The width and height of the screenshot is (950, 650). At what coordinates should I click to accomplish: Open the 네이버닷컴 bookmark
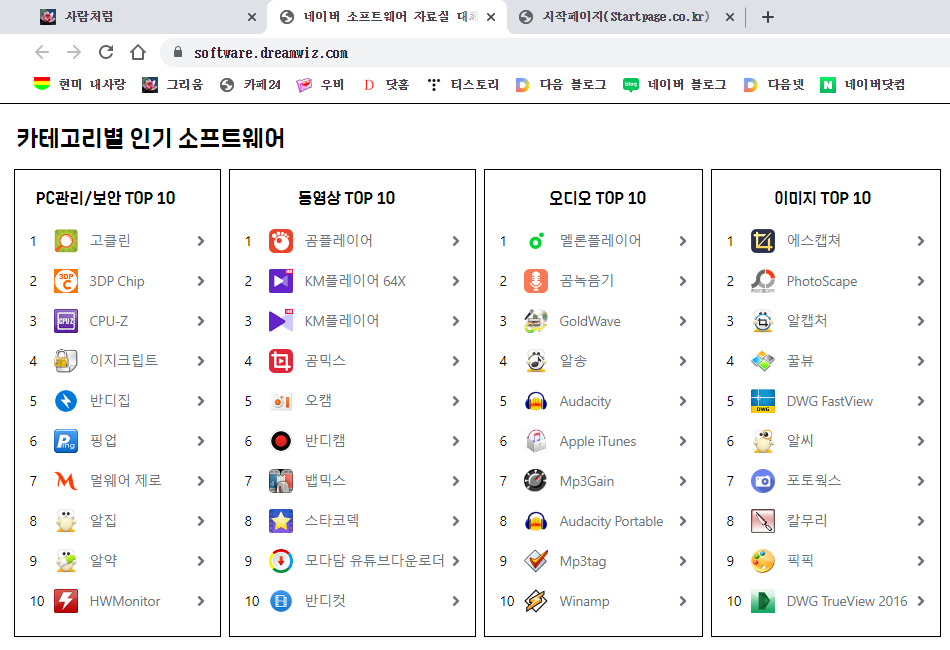pos(863,85)
